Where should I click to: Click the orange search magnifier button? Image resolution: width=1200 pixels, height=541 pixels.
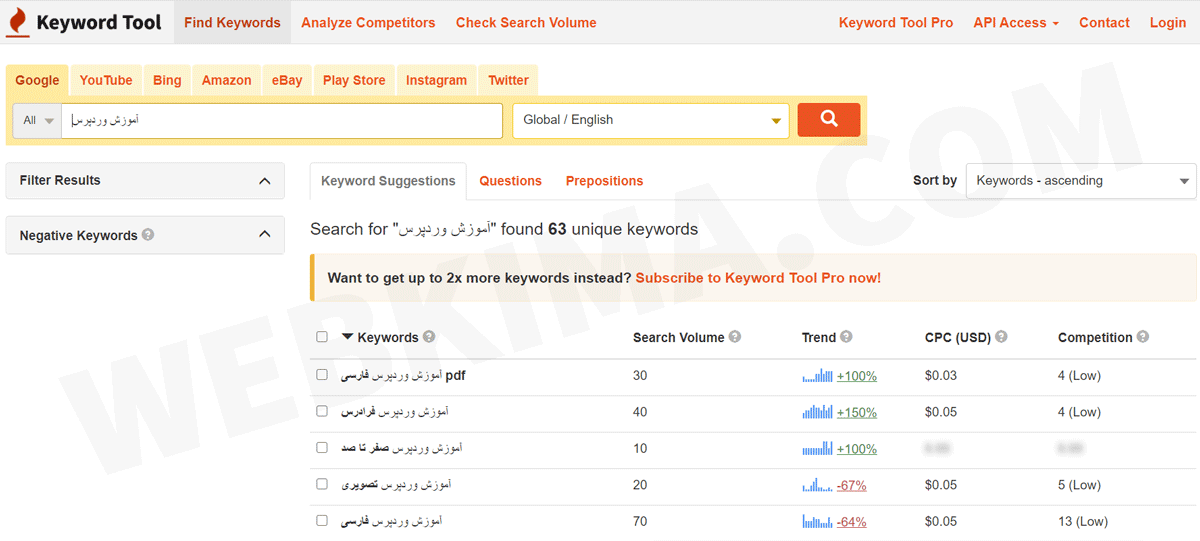pyautogui.click(x=828, y=120)
